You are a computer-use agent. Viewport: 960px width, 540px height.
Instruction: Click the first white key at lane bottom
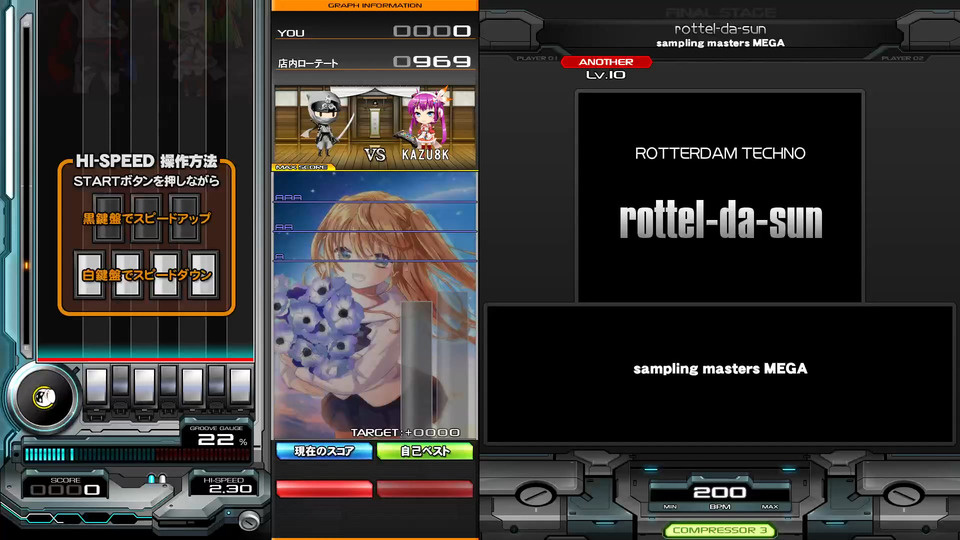[97, 386]
